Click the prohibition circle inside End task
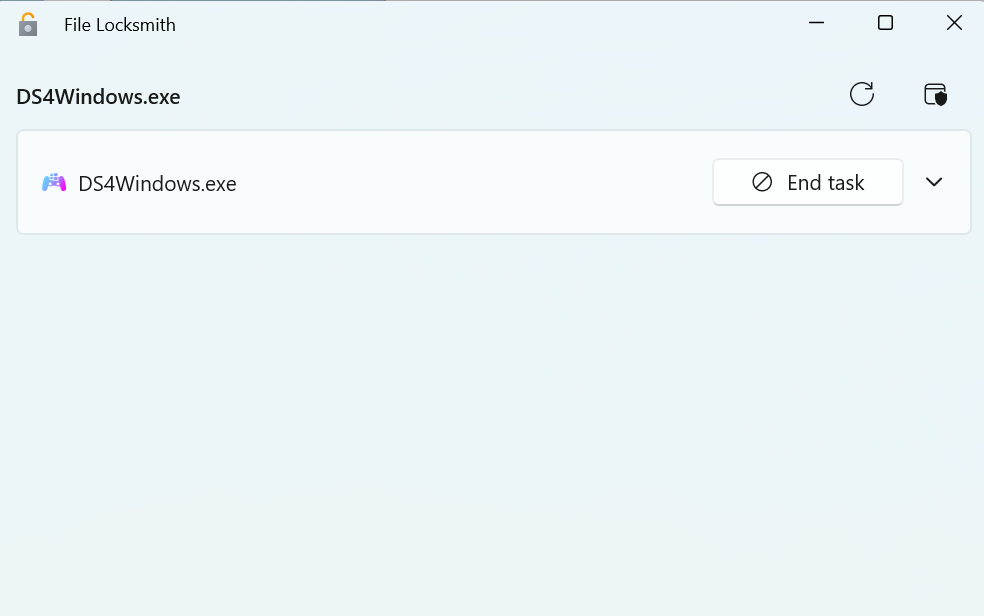The width and height of the screenshot is (984, 616). [x=762, y=182]
